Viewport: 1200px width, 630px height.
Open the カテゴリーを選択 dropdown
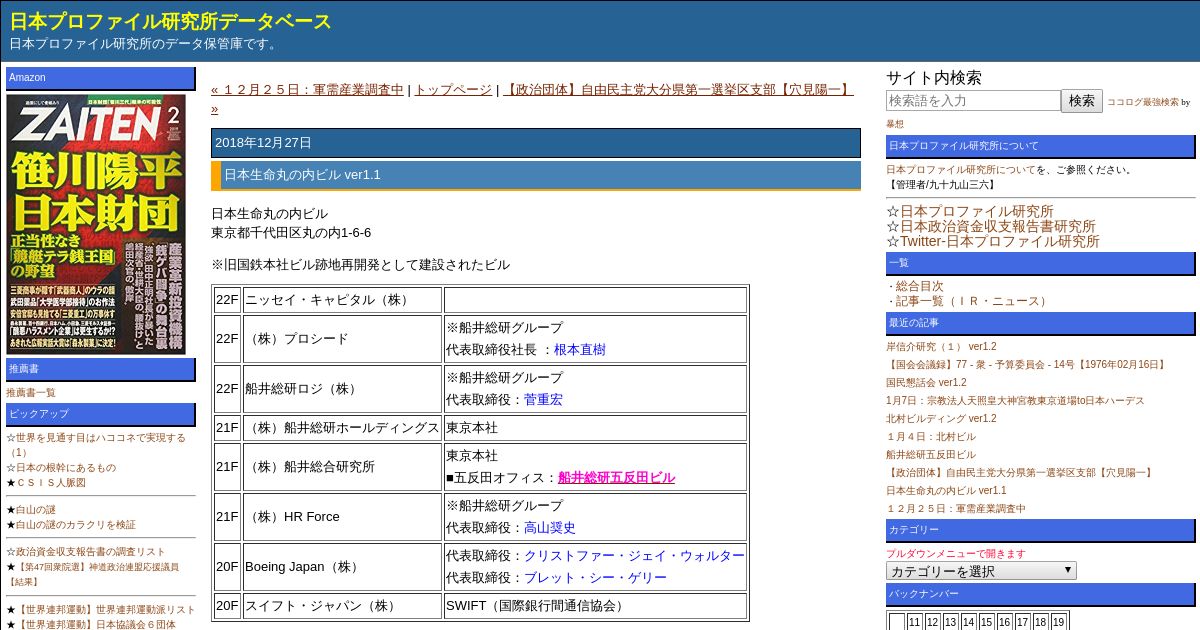coord(981,571)
